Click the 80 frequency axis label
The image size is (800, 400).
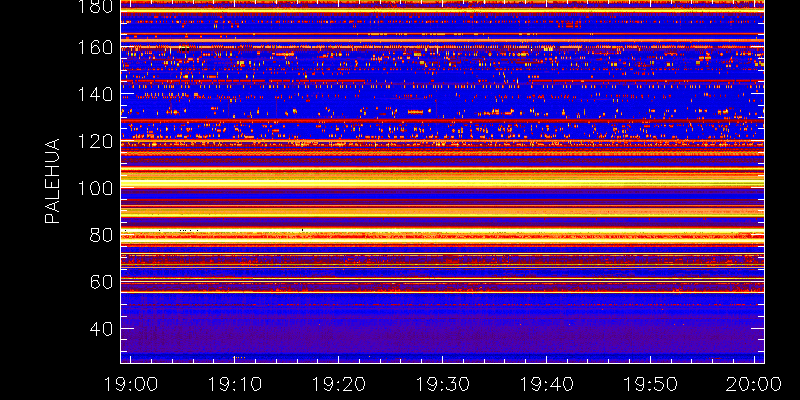(x=102, y=235)
